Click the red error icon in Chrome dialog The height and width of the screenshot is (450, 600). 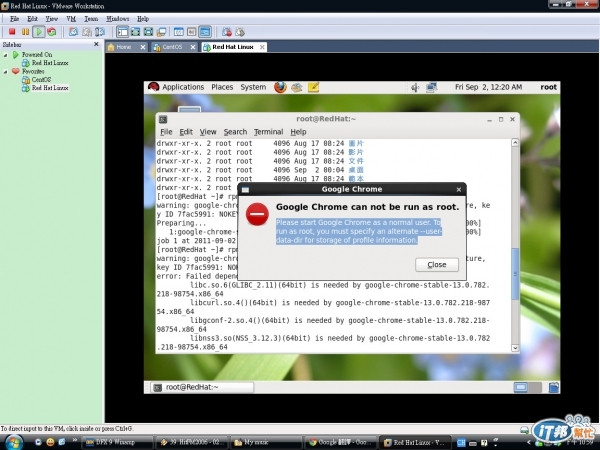pyautogui.click(x=257, y=214)
